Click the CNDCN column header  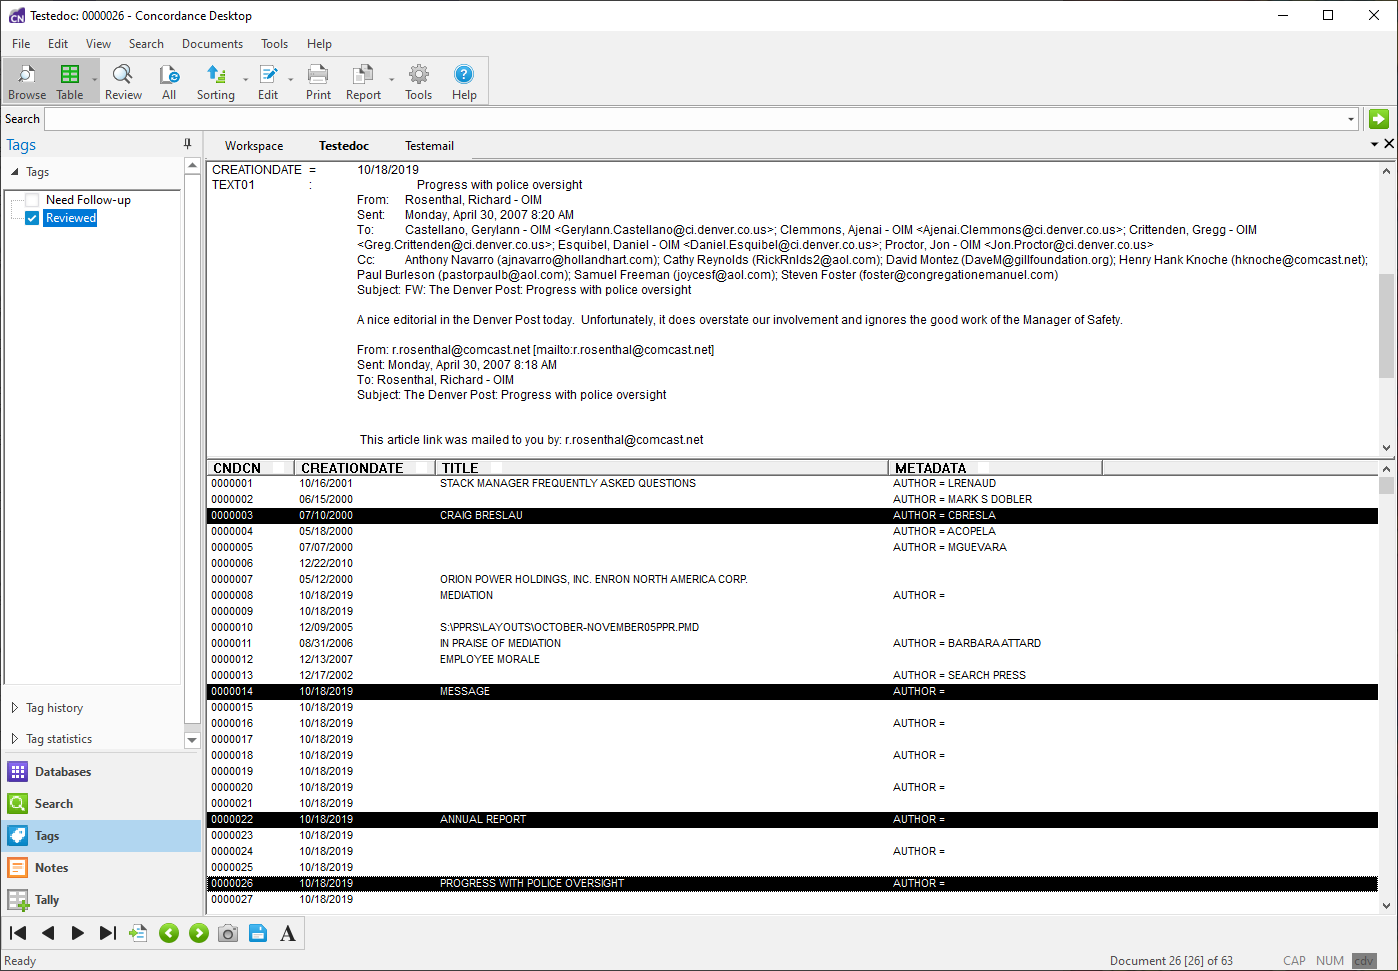tap(251, 468)
